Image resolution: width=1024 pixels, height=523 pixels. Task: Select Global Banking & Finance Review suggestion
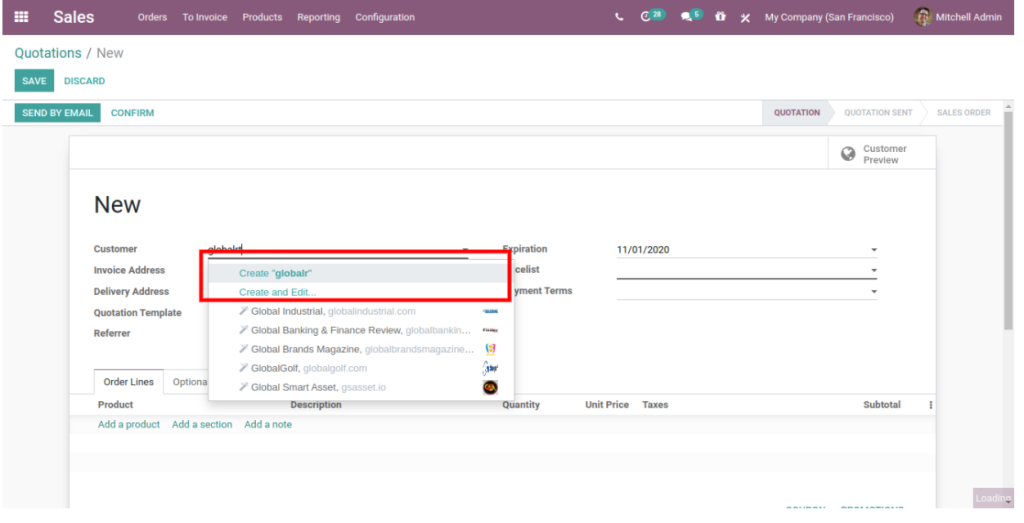click(361, 330)
